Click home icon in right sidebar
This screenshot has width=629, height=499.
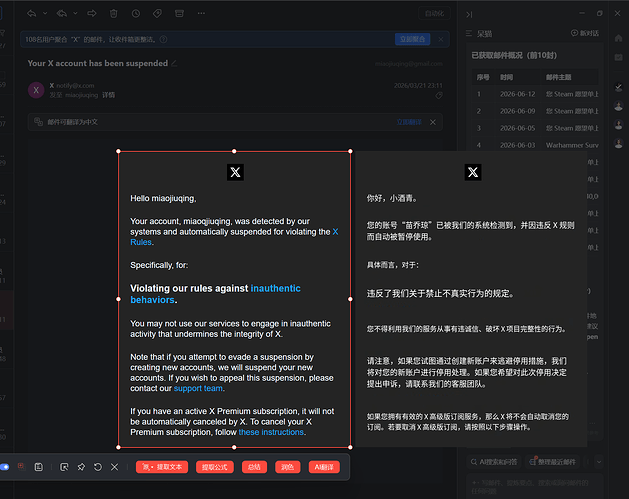pyautogui.click(x=618, y=38)
